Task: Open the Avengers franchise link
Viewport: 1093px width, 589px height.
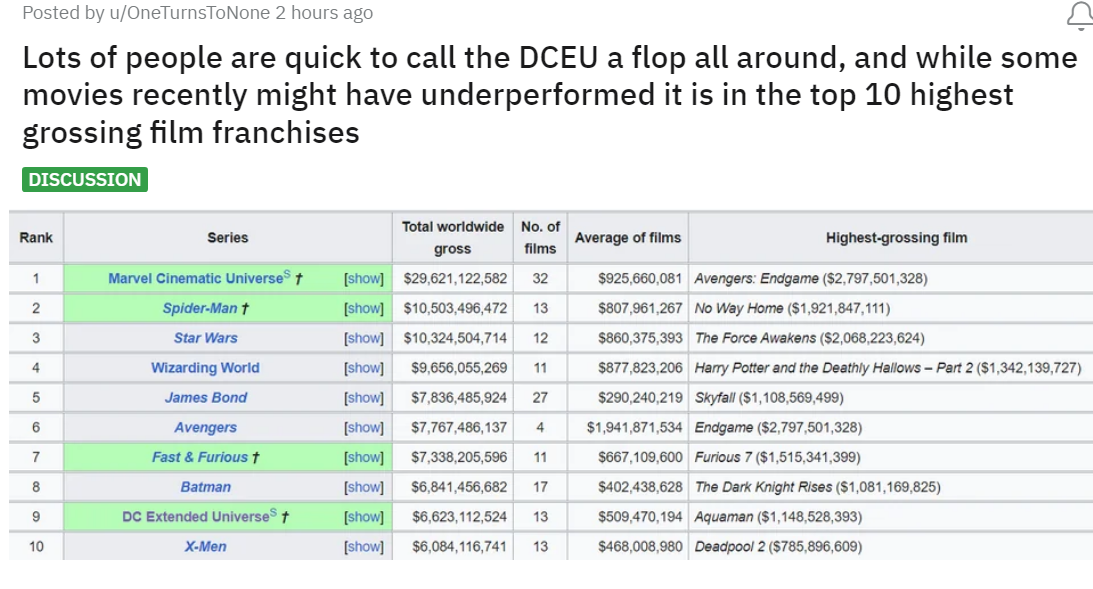Action: point(204,427)
